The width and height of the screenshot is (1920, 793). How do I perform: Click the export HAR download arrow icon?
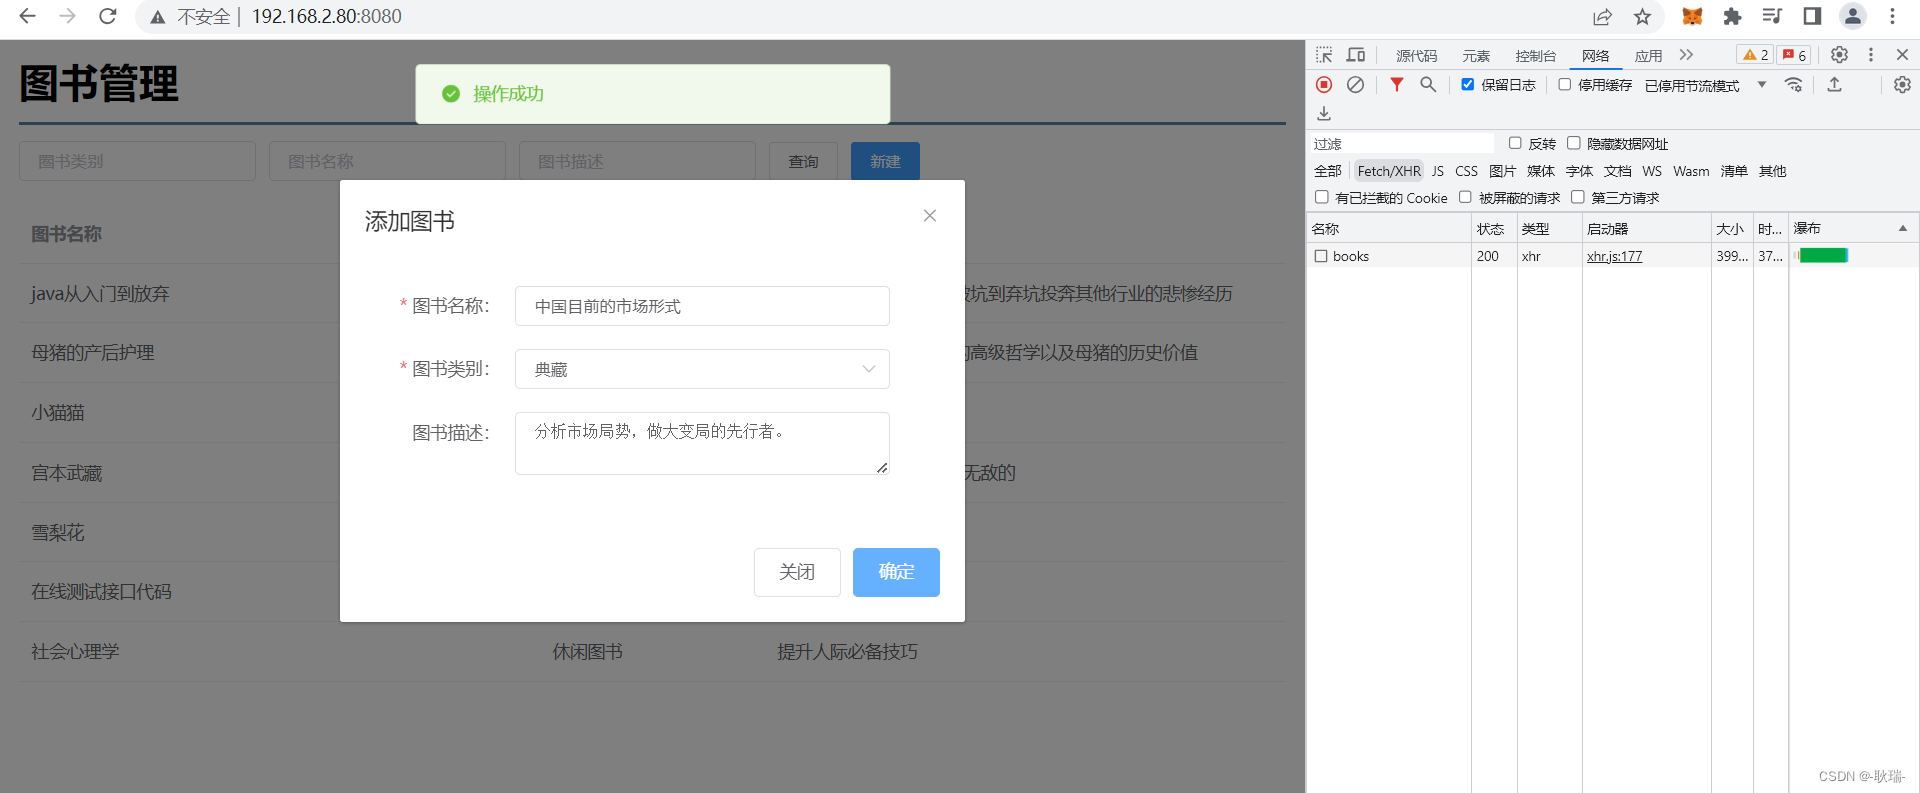1324,113
